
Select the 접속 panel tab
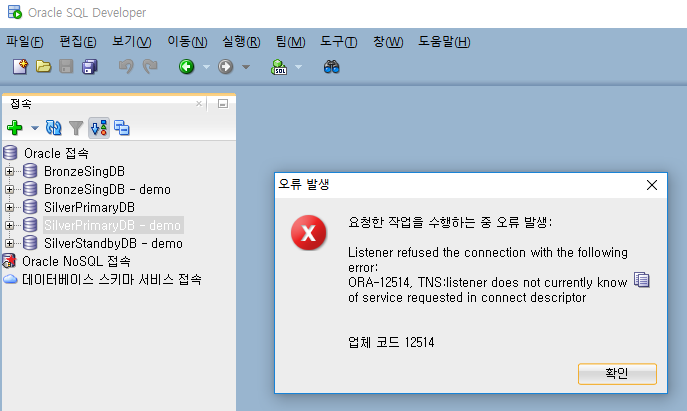click(21, 104)
